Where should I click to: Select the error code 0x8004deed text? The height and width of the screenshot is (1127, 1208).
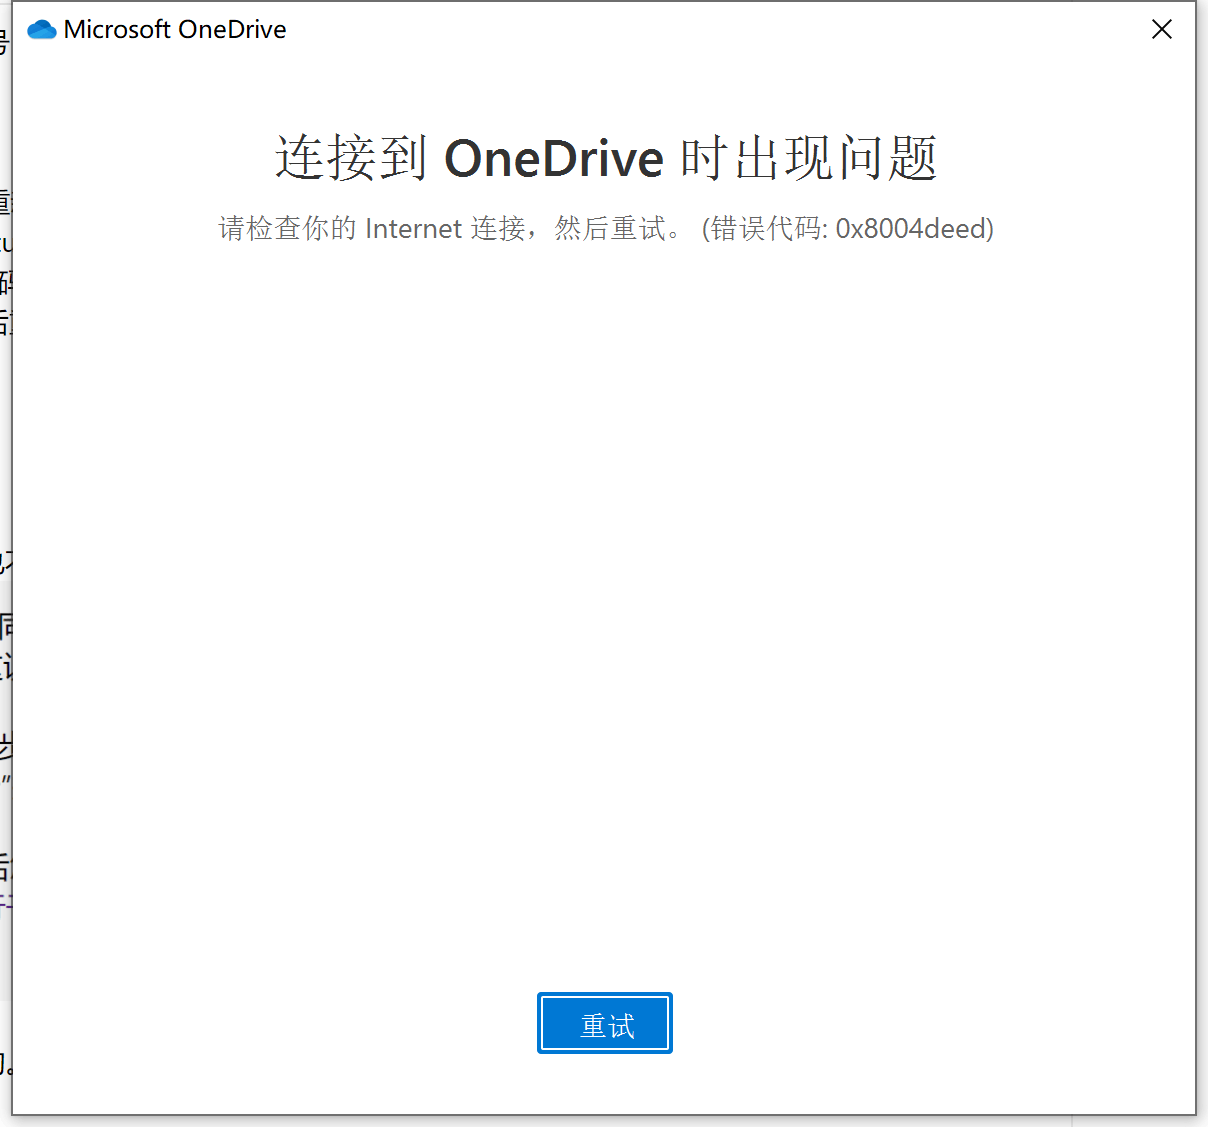tap(911, 229)
